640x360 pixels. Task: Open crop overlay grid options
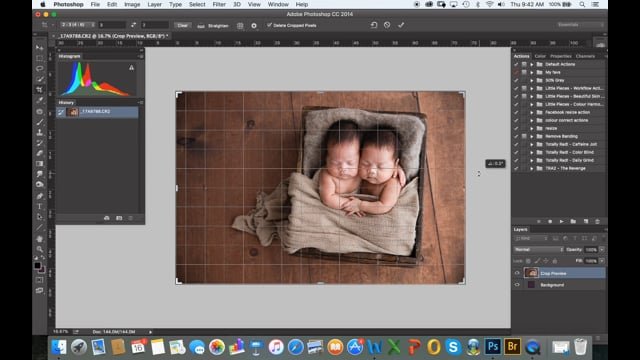(240, 25)
